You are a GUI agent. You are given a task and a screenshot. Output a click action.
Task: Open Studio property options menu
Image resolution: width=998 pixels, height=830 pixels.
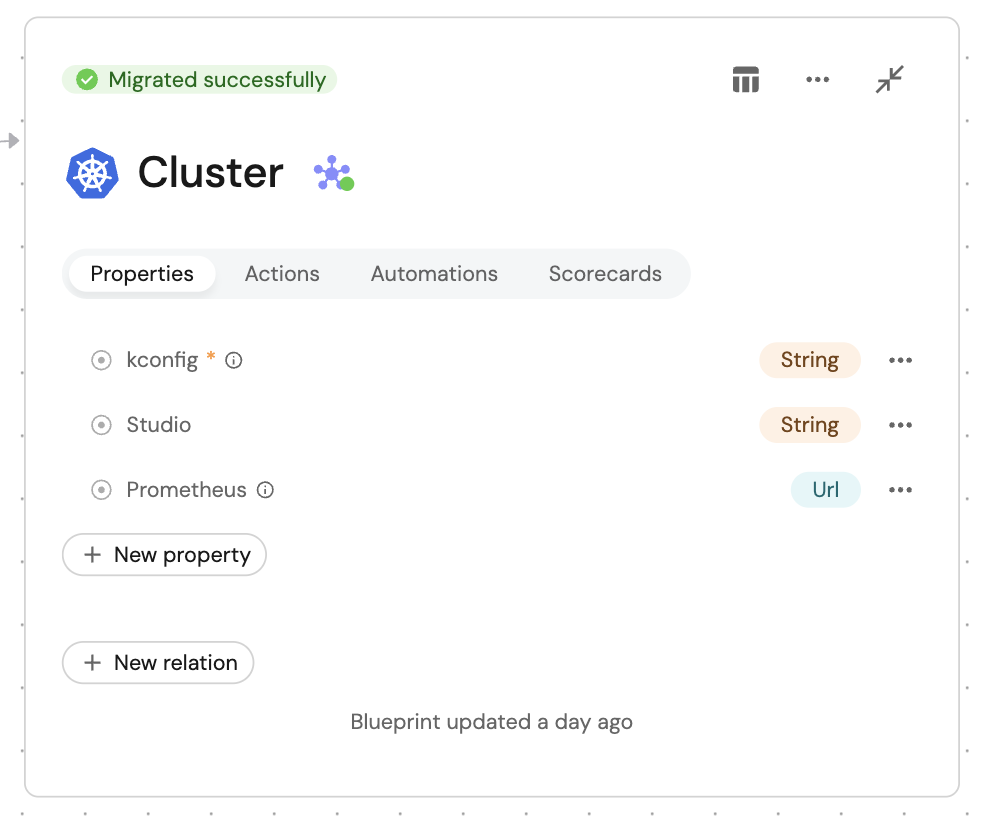(900, 425)
